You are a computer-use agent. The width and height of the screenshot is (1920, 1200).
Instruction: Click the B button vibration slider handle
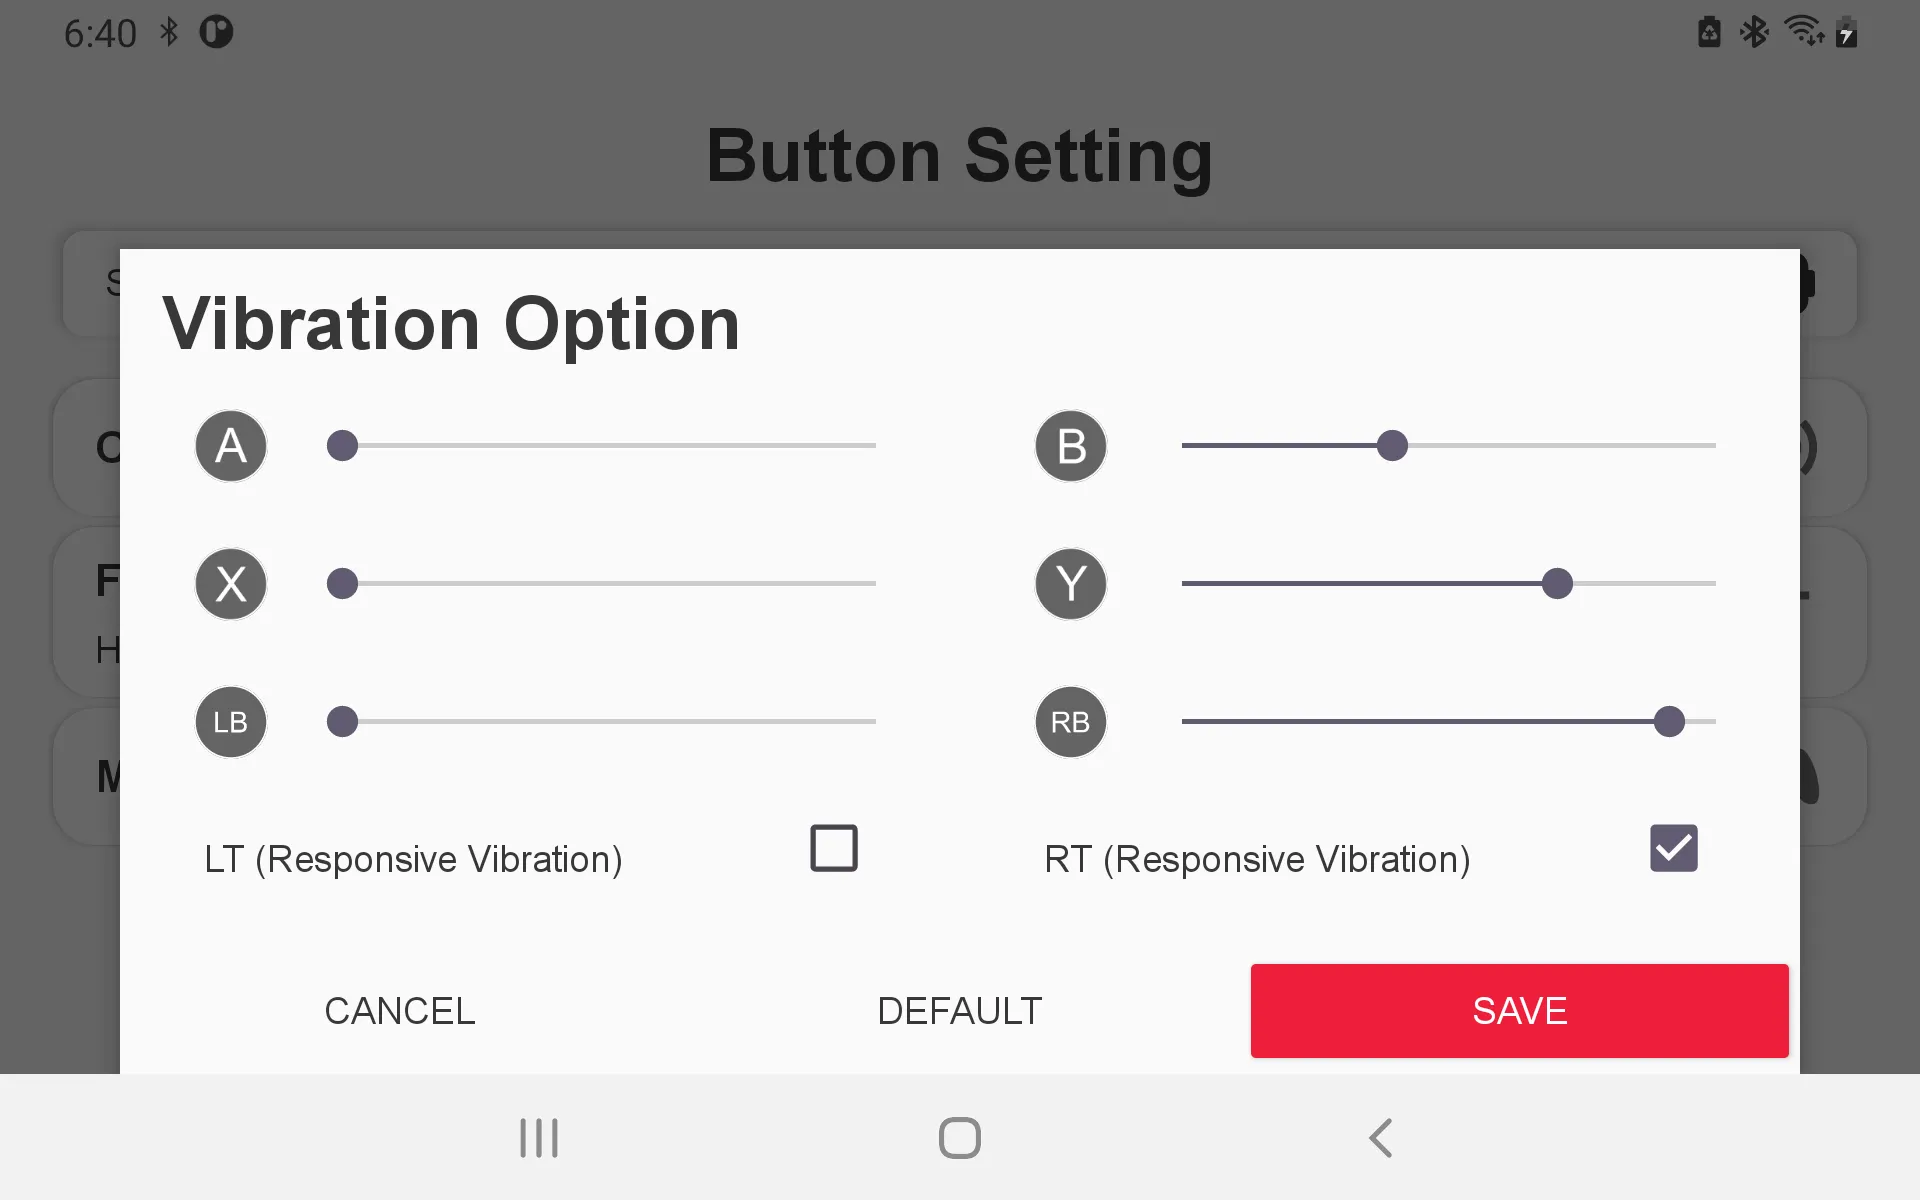(x=1392, y=446)
